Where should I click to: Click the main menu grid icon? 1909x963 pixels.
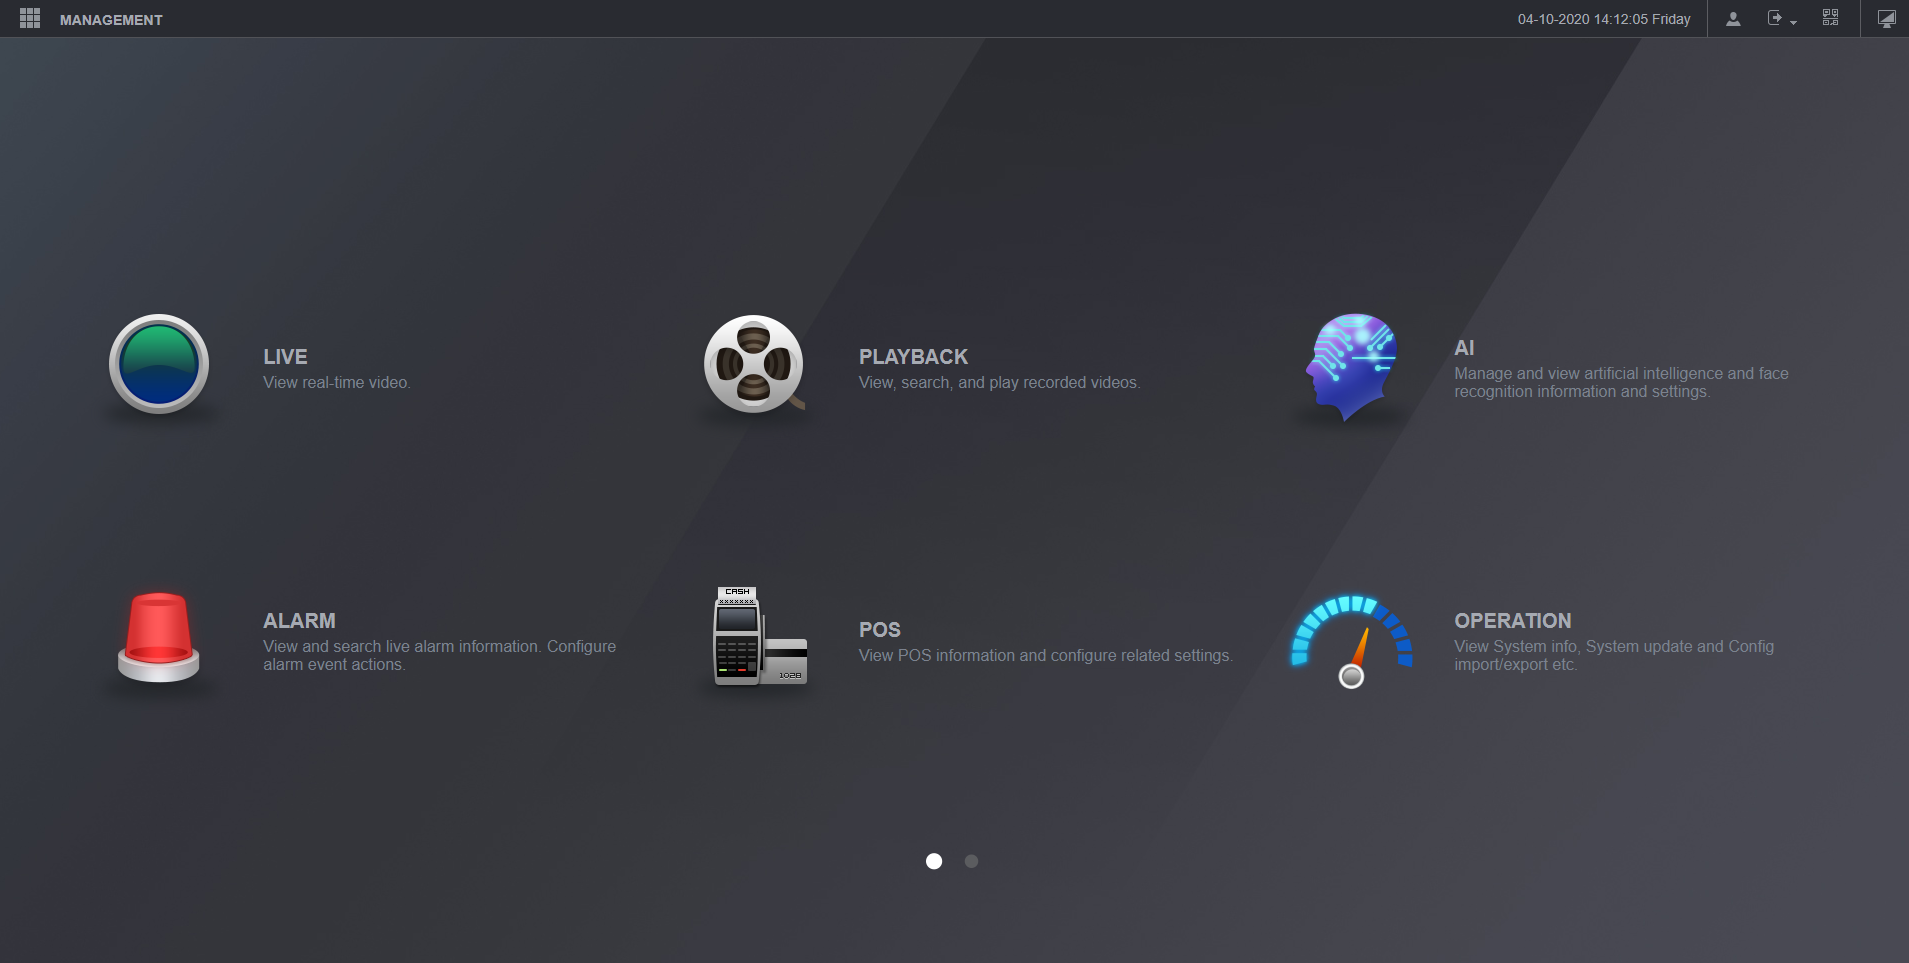click(x=30, y=19)
